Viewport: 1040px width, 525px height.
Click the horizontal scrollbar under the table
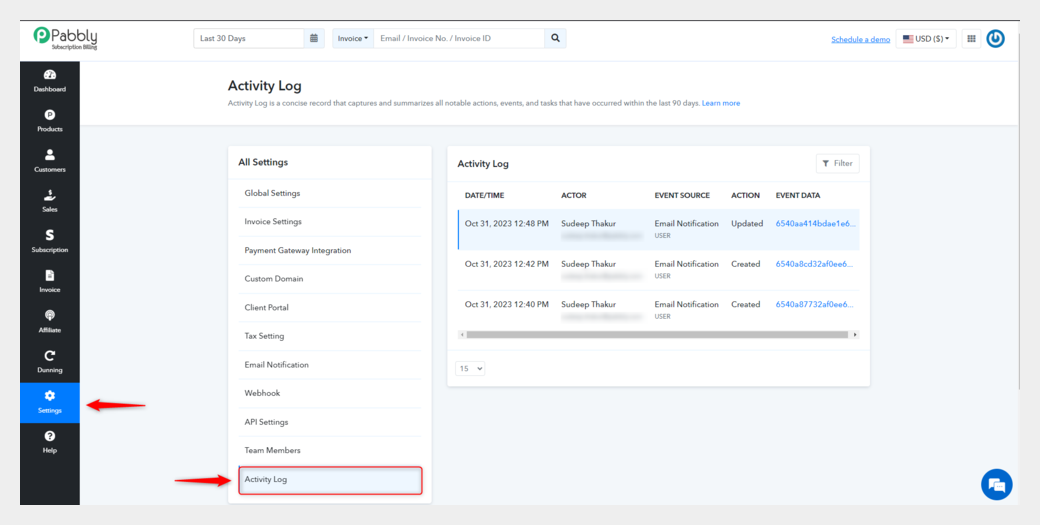click(x=657, y=335)
